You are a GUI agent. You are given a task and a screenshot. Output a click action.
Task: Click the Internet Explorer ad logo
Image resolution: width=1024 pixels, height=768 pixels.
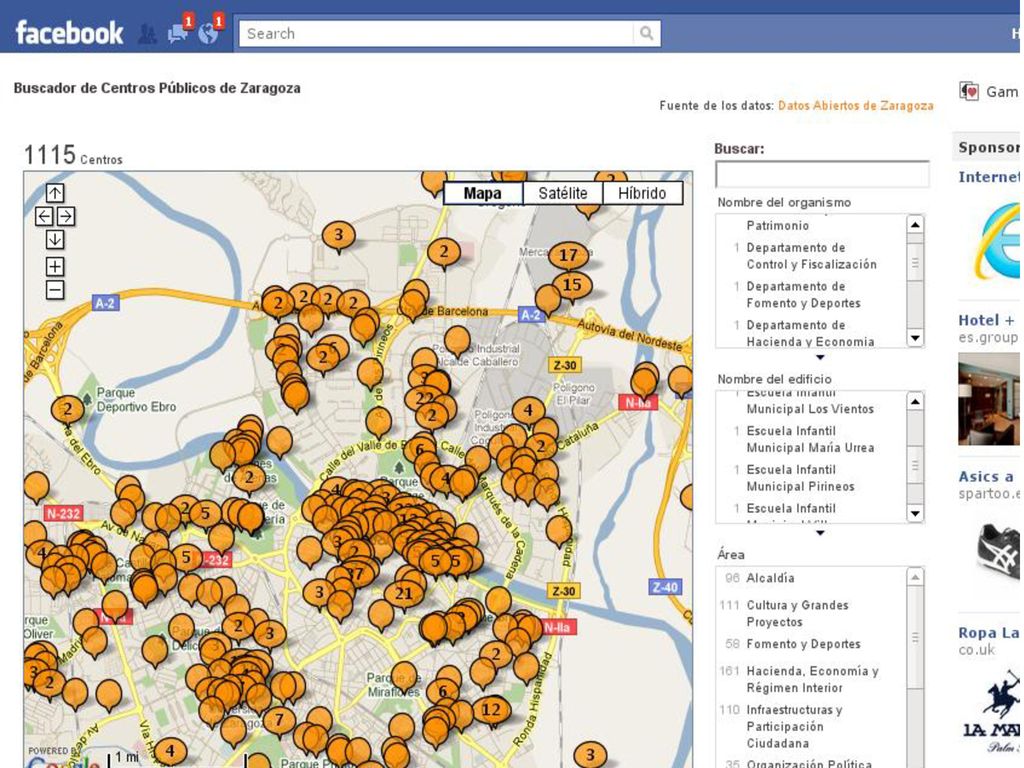click(998, 240)
